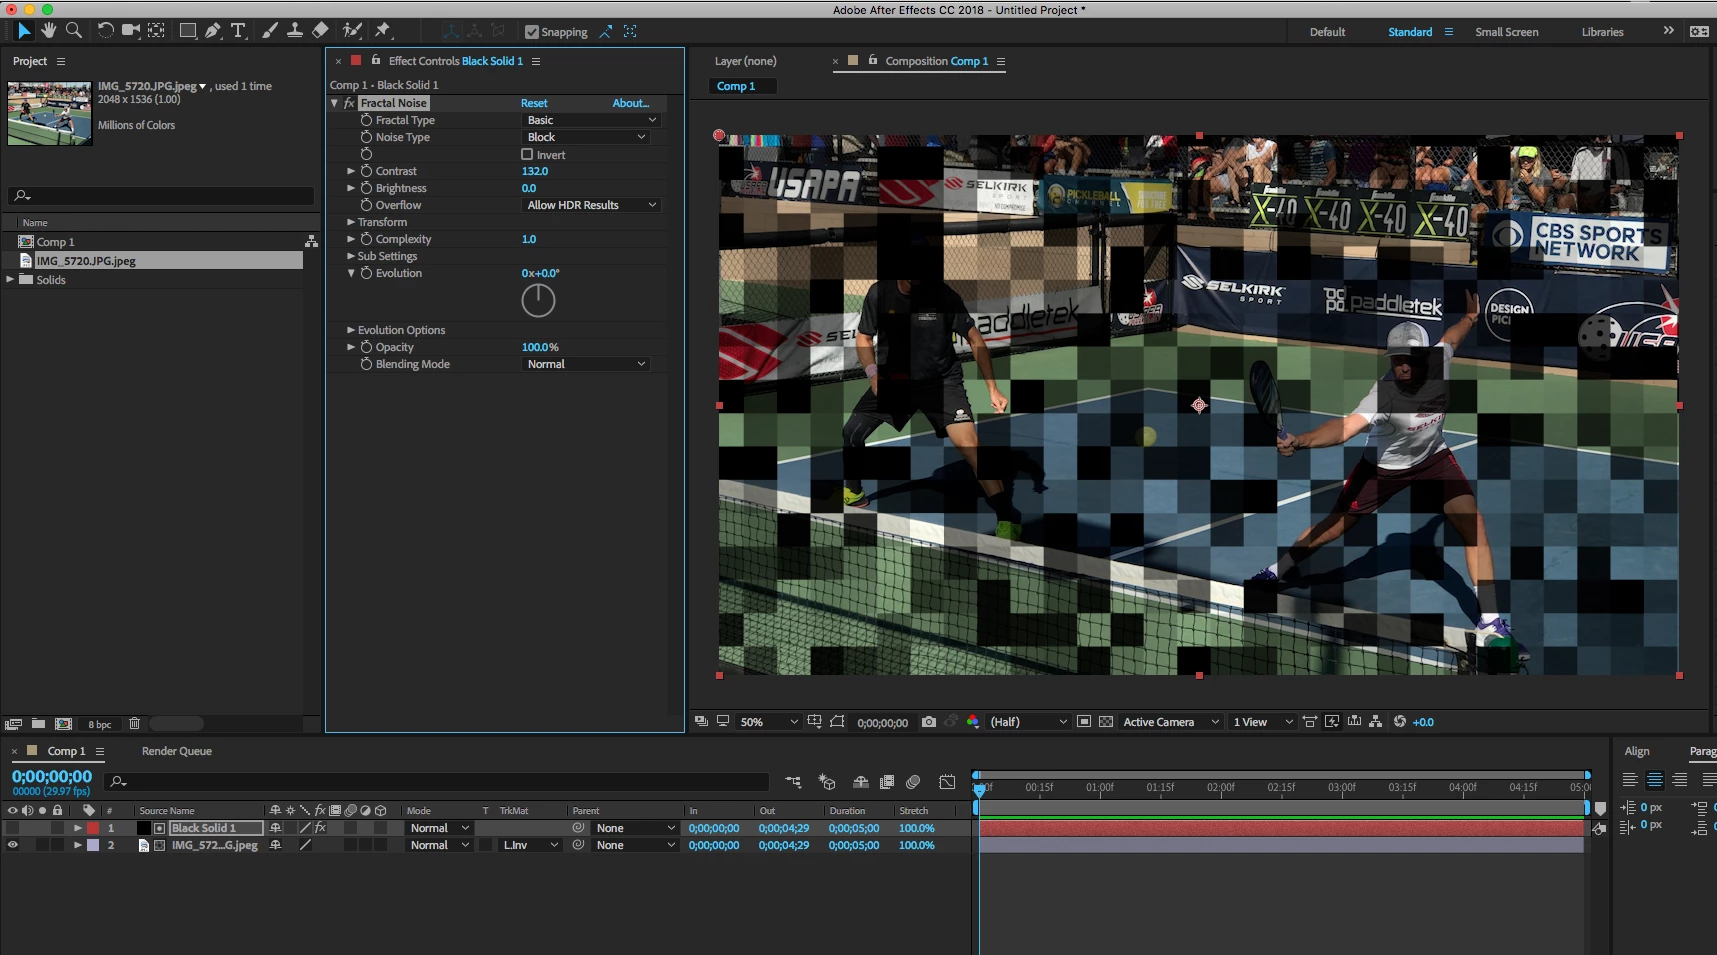Toggle Motion Blur enable icon in timeline
This screenshot has width=1717, height=955.
(x=913, y=782)
